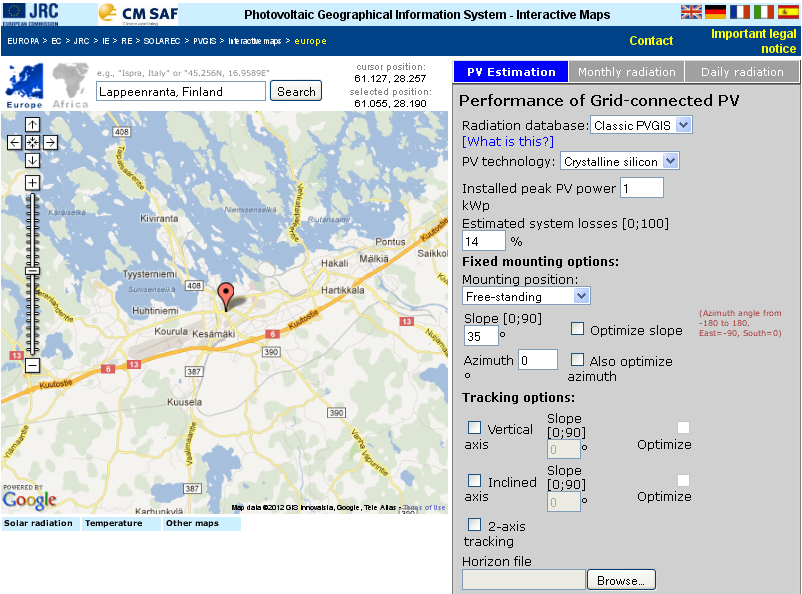Screen dimensions: 802x594
Task: Click Interactive maps in the breadcrumb
Action: click(x=255, y=41)
